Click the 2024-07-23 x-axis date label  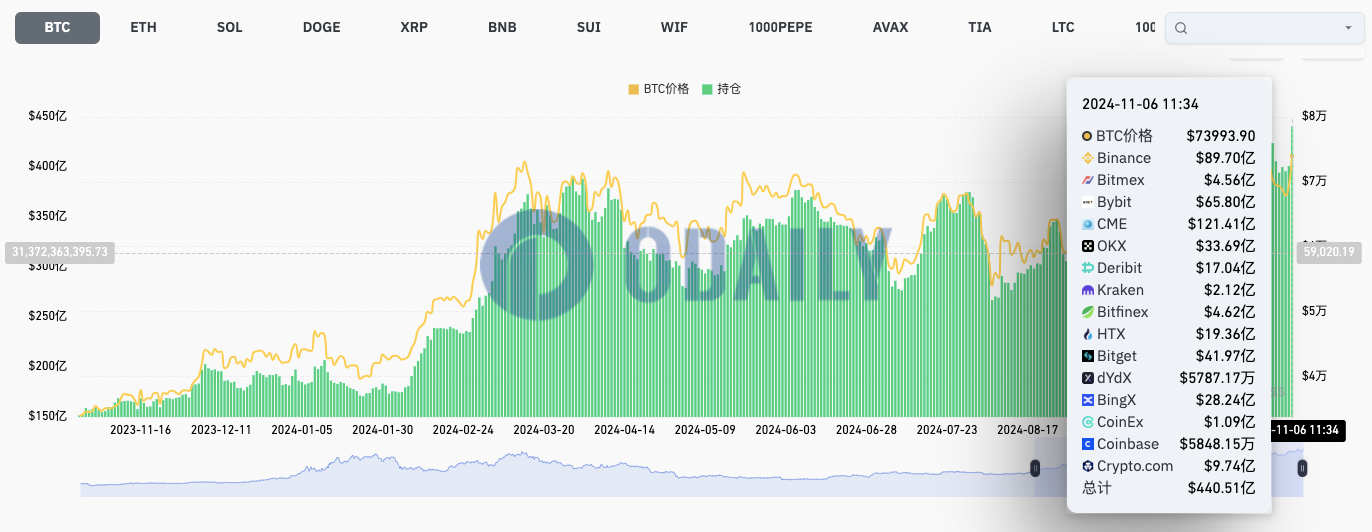(x=947, y=429)
